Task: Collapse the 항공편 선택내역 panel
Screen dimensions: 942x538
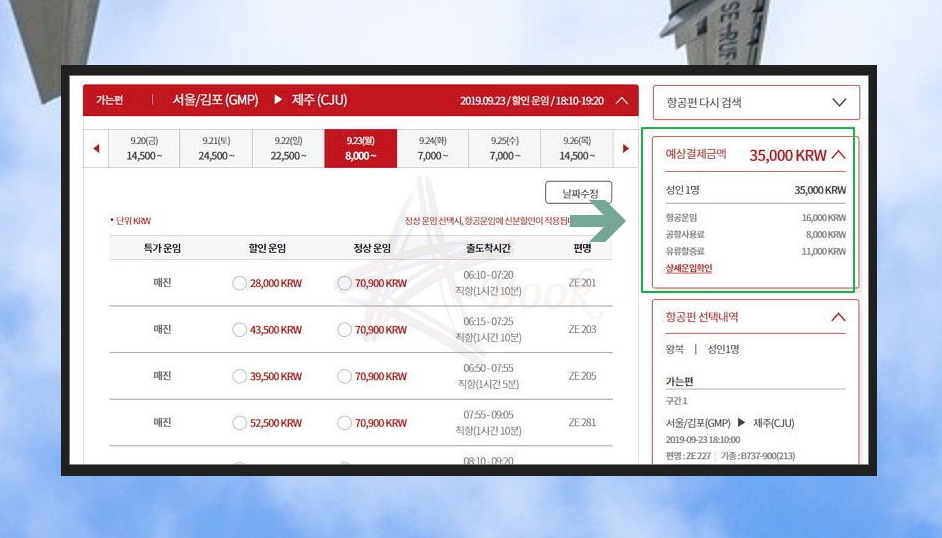Action: click(x=838, y=317)
